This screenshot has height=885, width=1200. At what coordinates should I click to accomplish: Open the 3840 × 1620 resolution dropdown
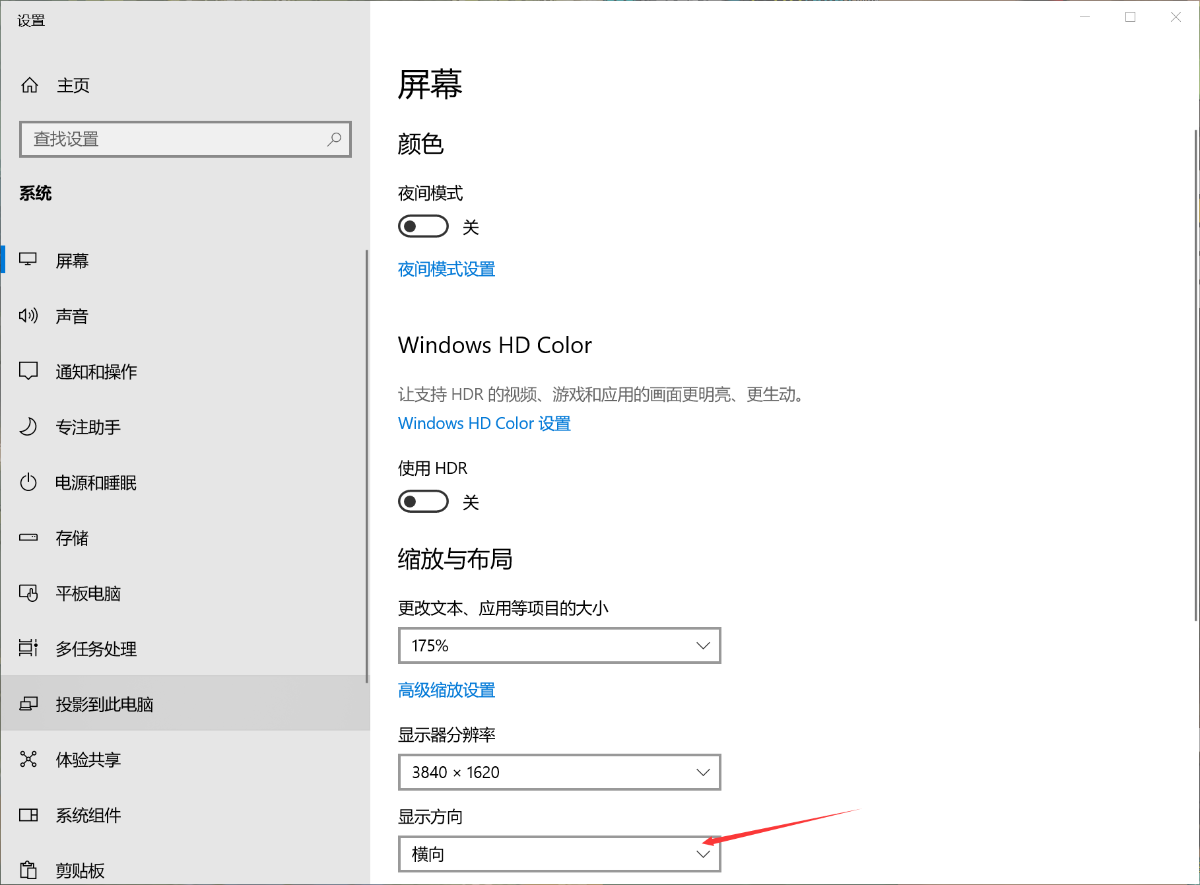pyautogui.click(x=559, y=772)
